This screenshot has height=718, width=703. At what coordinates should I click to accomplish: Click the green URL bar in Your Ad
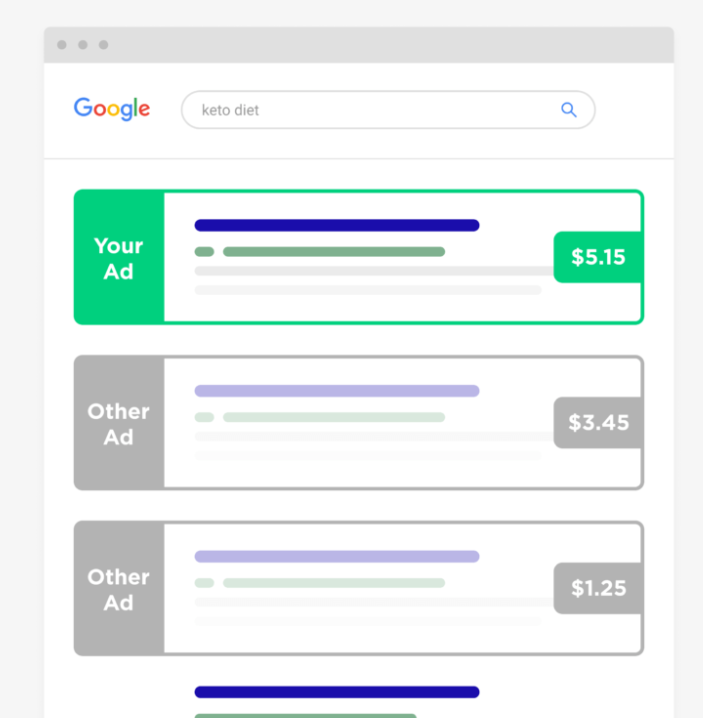334,251
